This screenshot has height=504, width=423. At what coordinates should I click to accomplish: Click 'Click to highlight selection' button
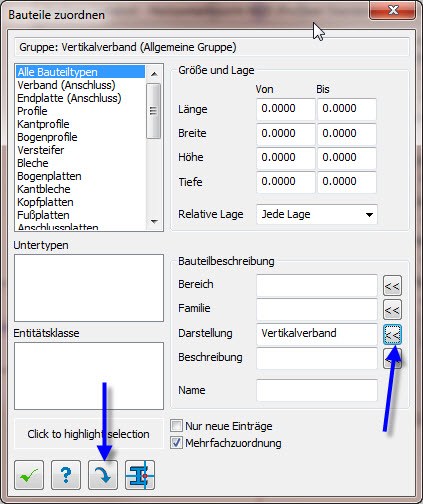click(89, 434)
